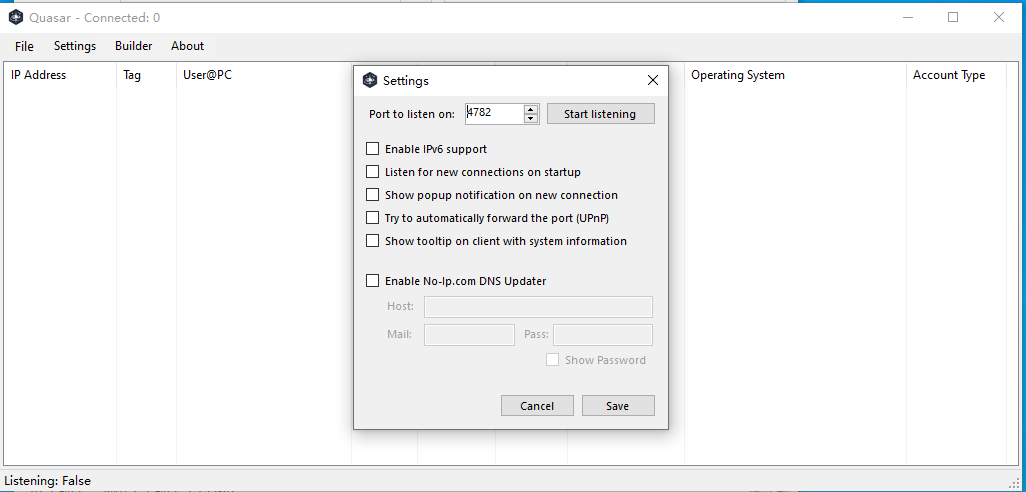Sort by the Operating System column header

tap(737, 75)
